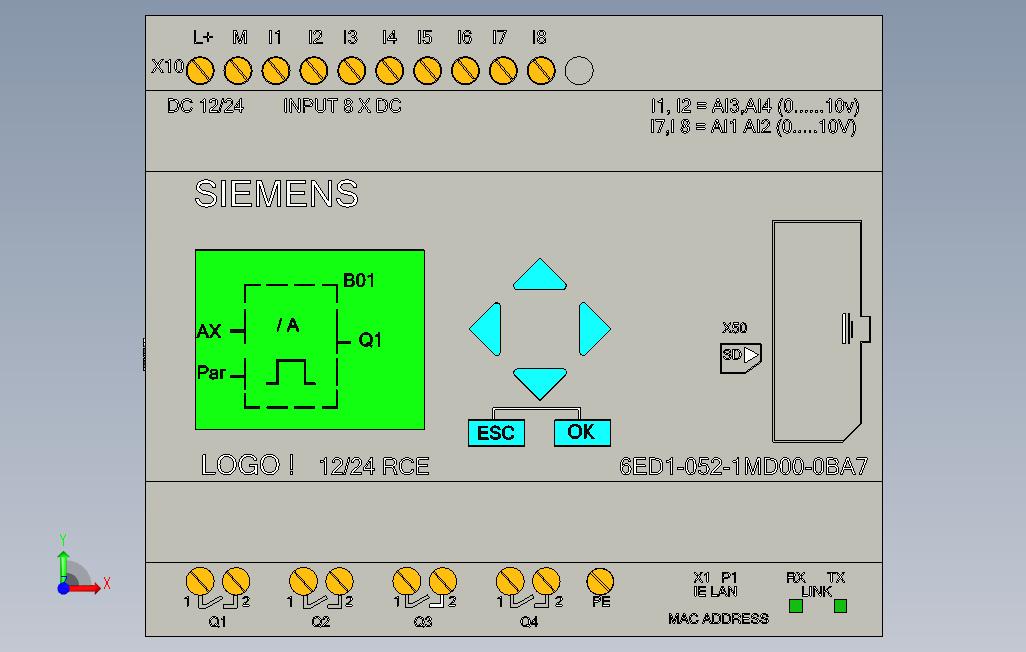Click the AX input label on display

(209, 331)
